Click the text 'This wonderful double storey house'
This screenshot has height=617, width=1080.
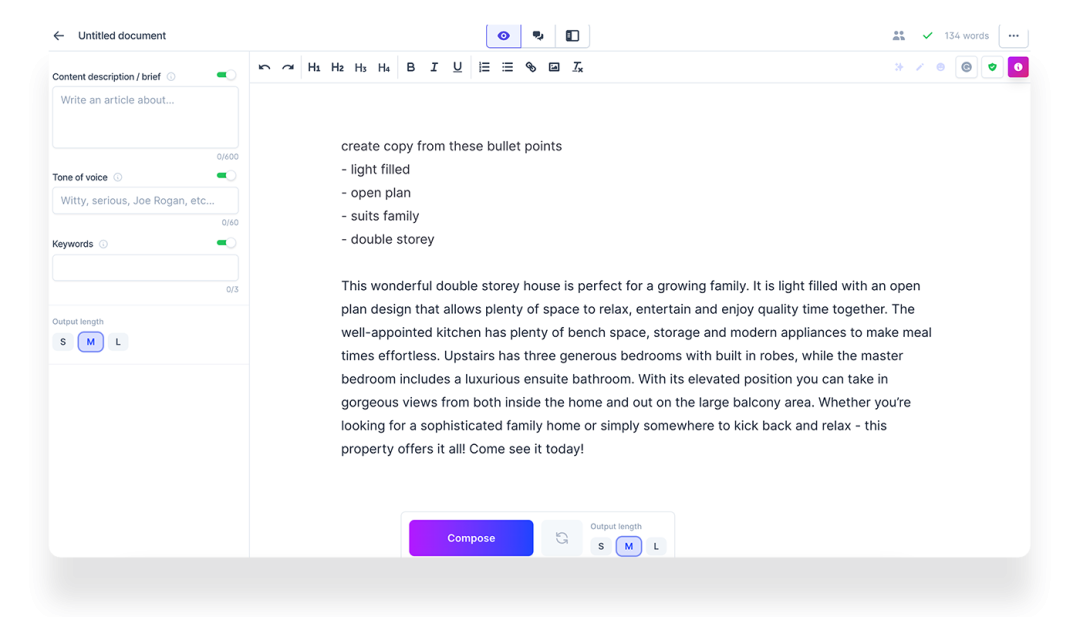pos(450,286)
